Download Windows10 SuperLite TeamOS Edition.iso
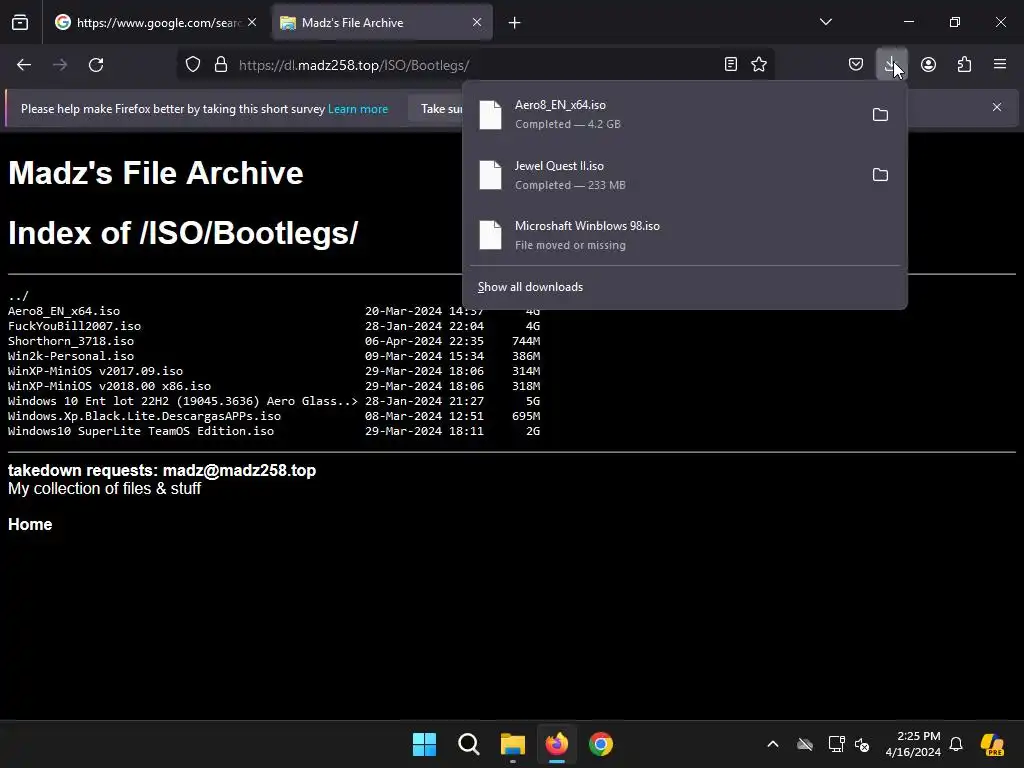Viewport: 1024px width, 768px height. pyautogui.click(x=141, y=431)
